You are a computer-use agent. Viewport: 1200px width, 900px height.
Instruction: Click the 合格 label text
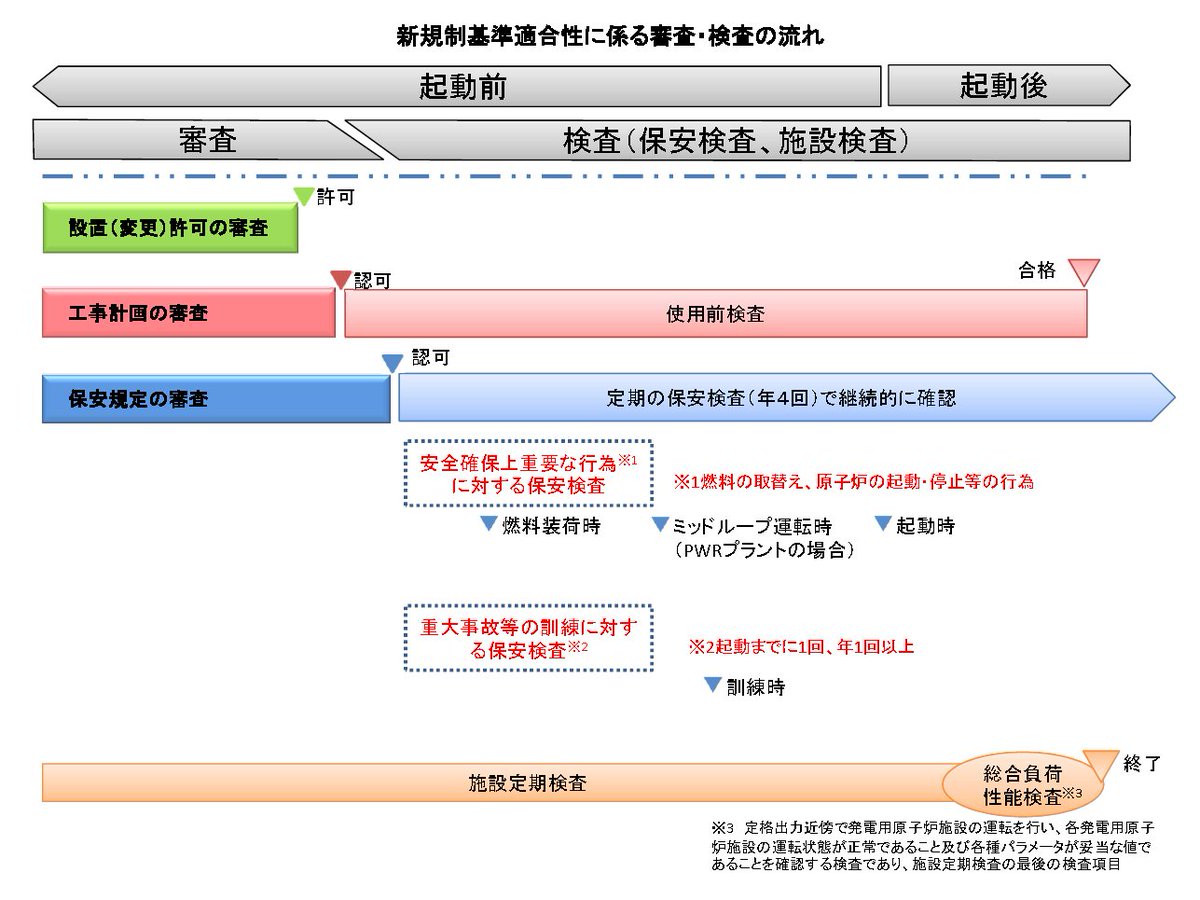[1037, 271]
